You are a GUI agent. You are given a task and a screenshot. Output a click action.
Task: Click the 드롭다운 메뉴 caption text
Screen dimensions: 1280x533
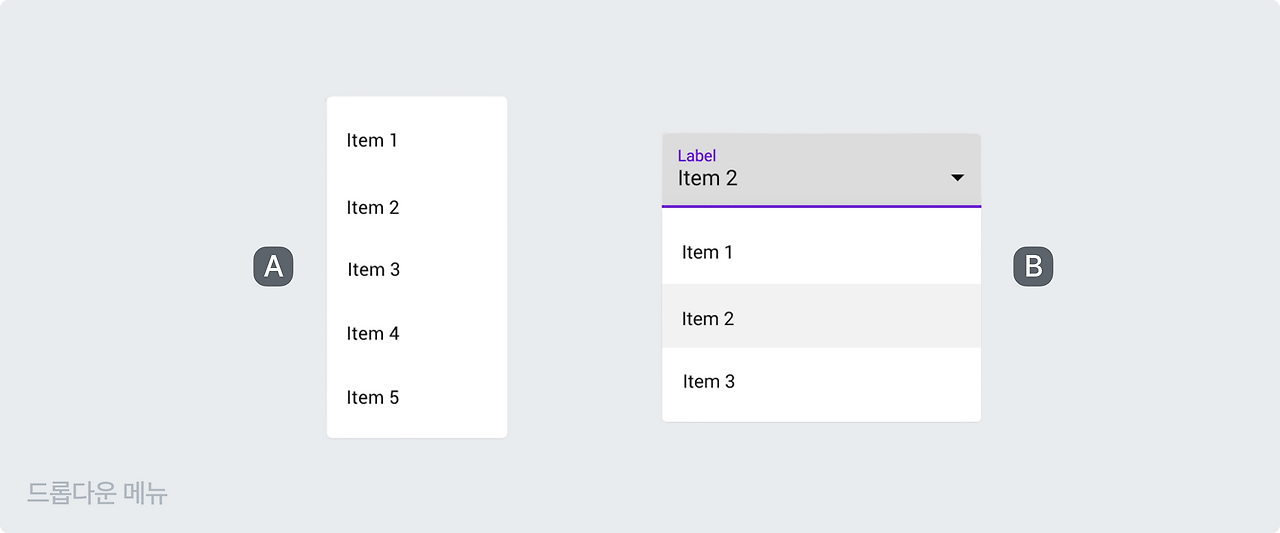pyautogui.click(x=97, y=493)
